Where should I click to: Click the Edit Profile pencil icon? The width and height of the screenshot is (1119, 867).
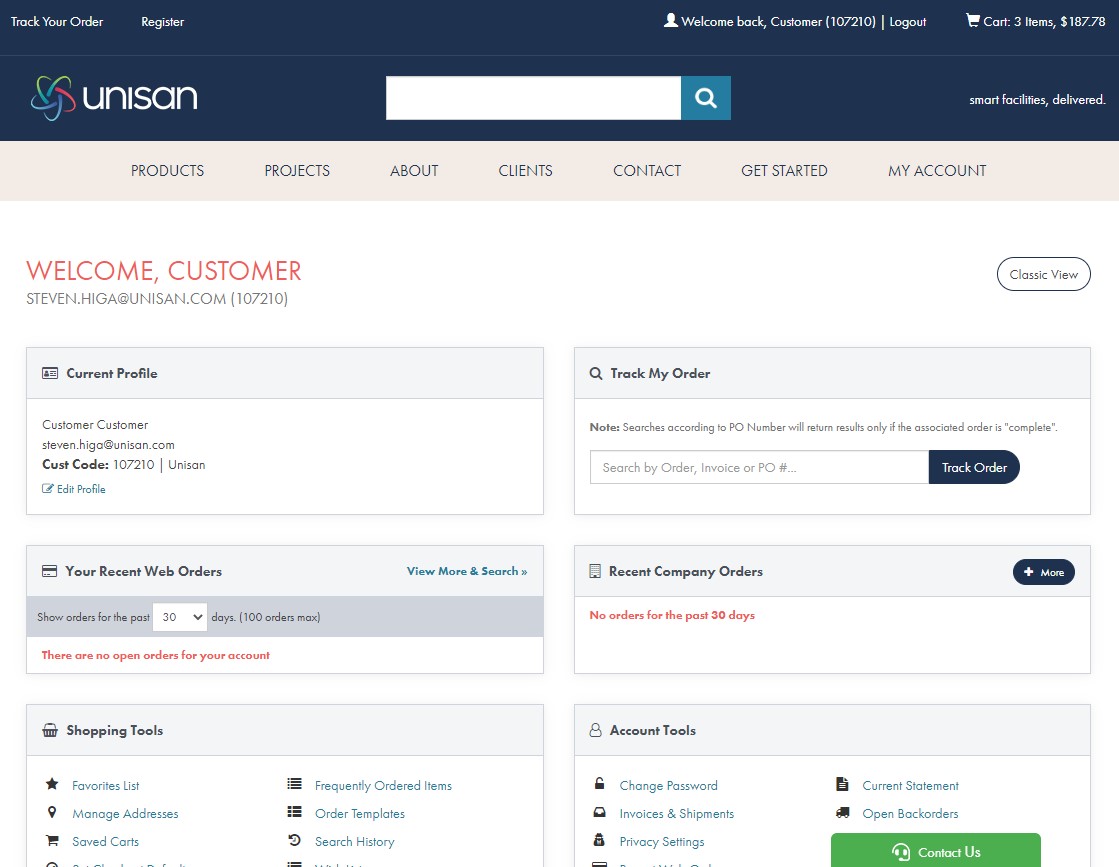coord(48,489)
